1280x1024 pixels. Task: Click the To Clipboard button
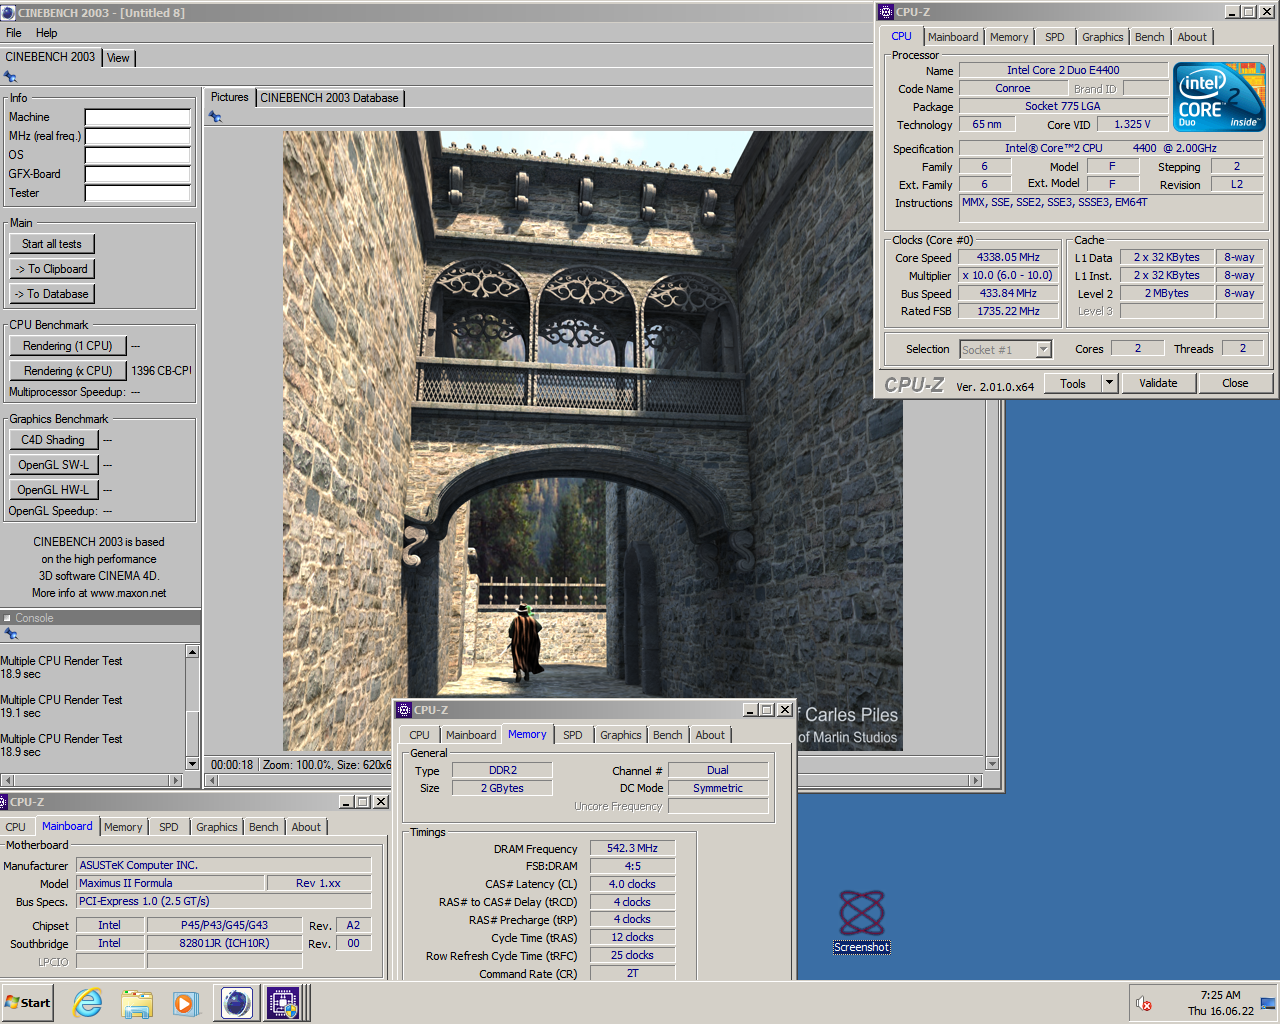point(52,269)
